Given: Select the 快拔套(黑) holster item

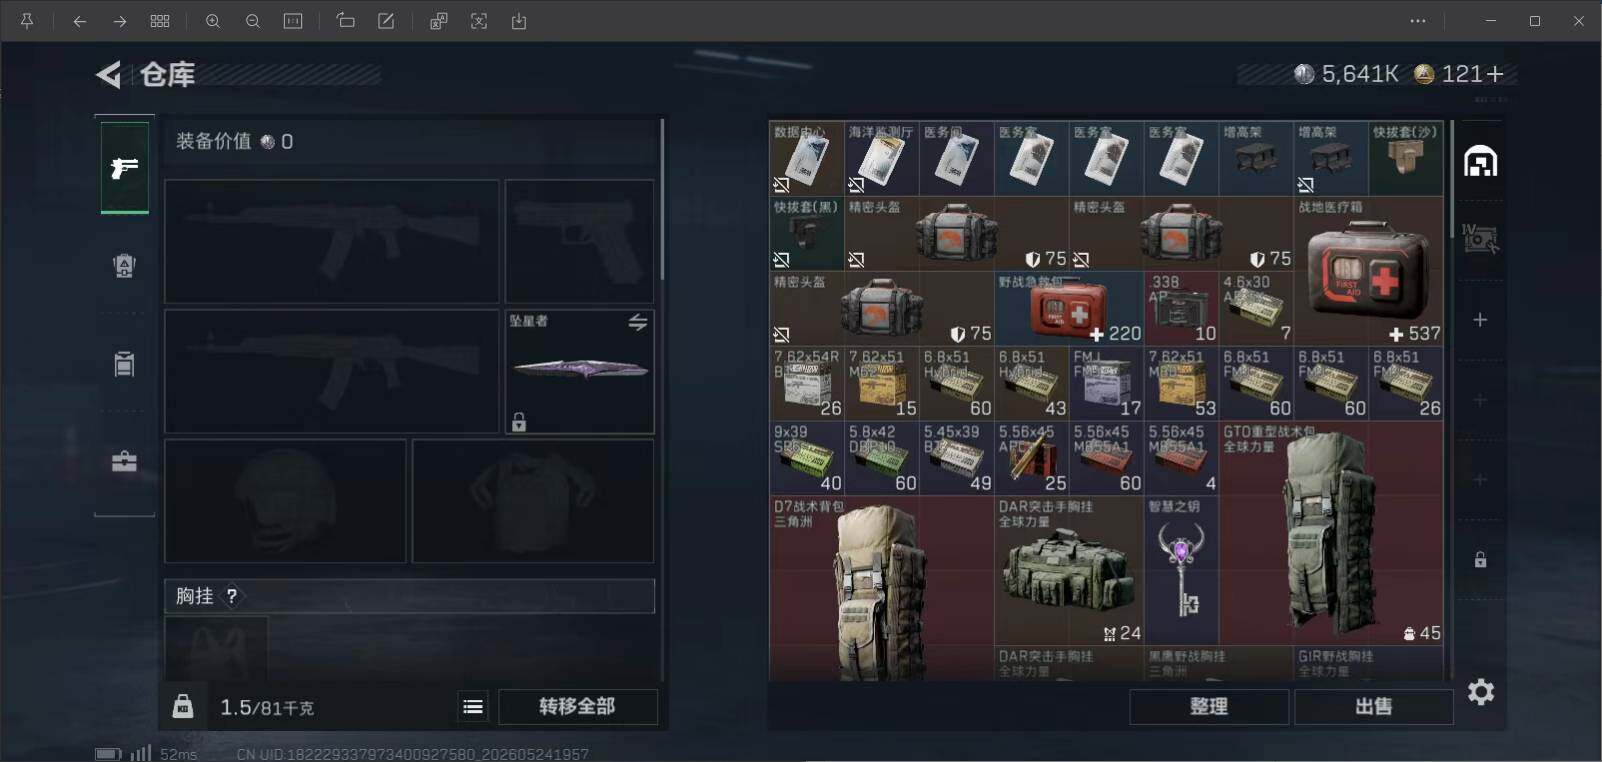Looking at the screenshot, I should pyautogui.click(x=806, y=233).
